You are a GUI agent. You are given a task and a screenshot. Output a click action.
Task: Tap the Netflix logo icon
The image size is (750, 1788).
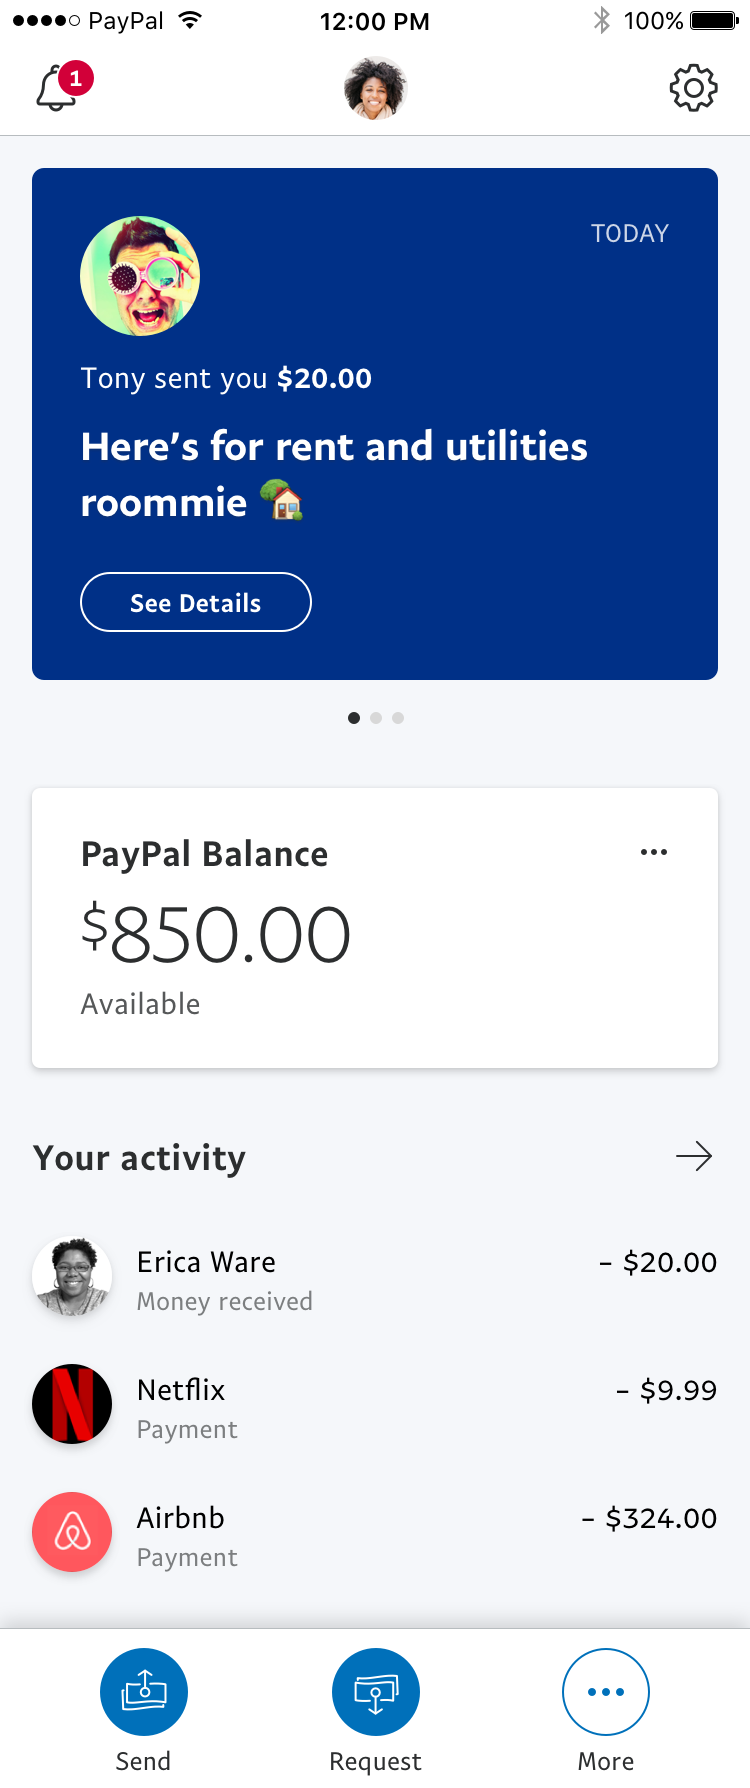click(x=72, y=1404)
